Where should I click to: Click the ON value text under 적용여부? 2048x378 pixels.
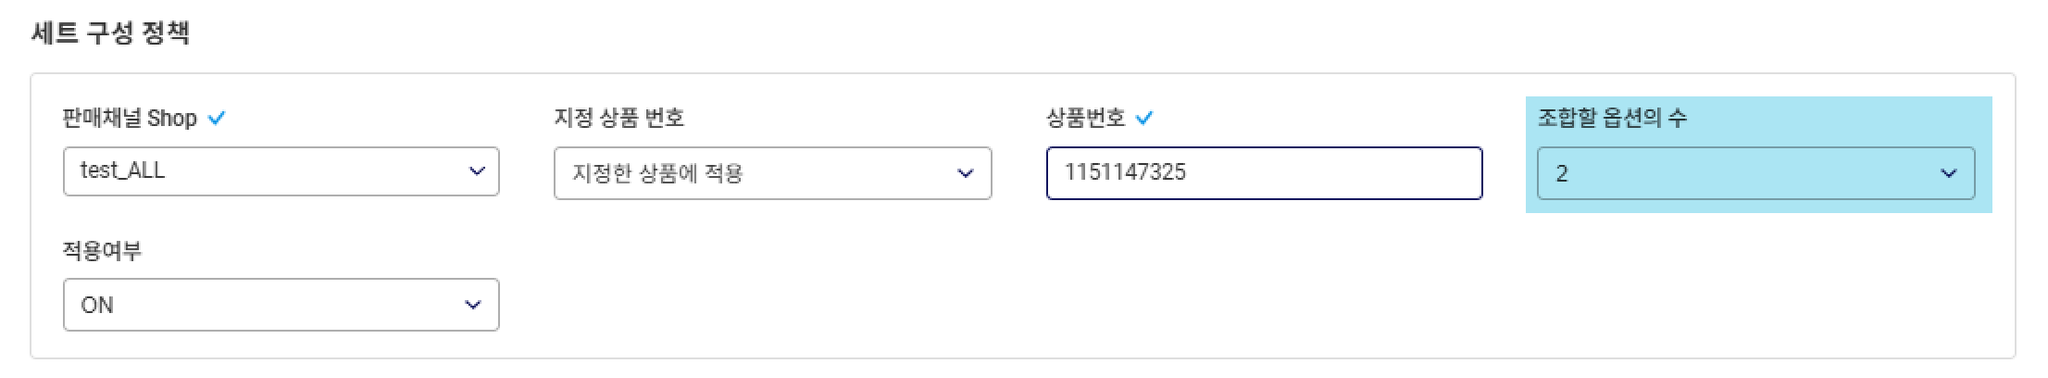pos(97,305)
